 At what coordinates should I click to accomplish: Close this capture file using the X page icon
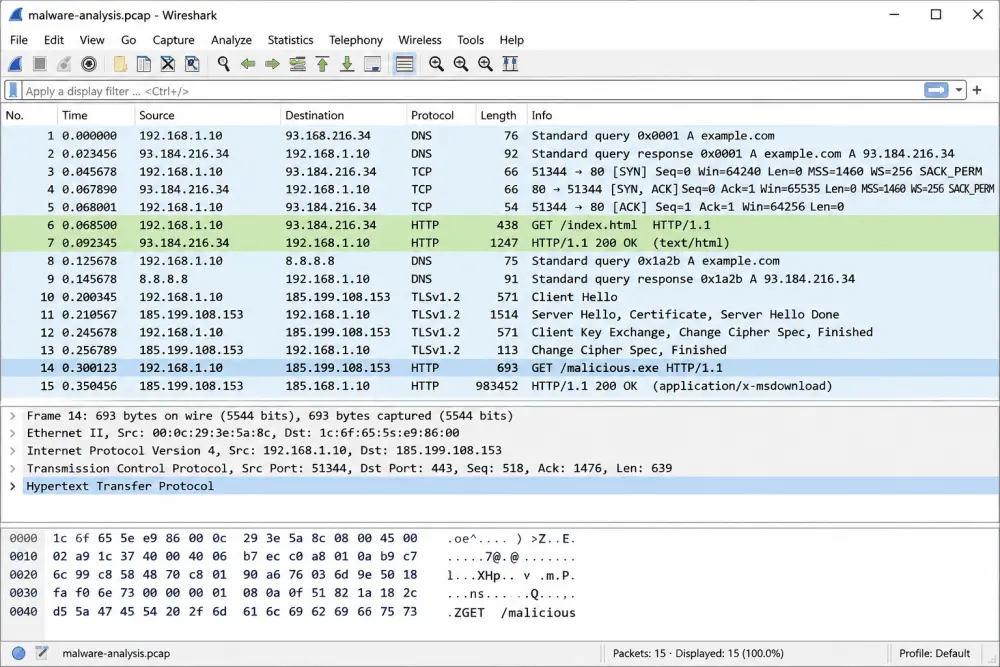click(168, 64)
